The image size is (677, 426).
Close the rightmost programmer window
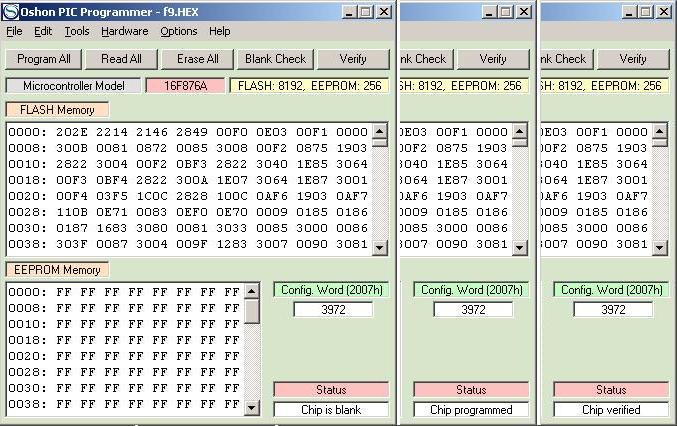[664, 12]
